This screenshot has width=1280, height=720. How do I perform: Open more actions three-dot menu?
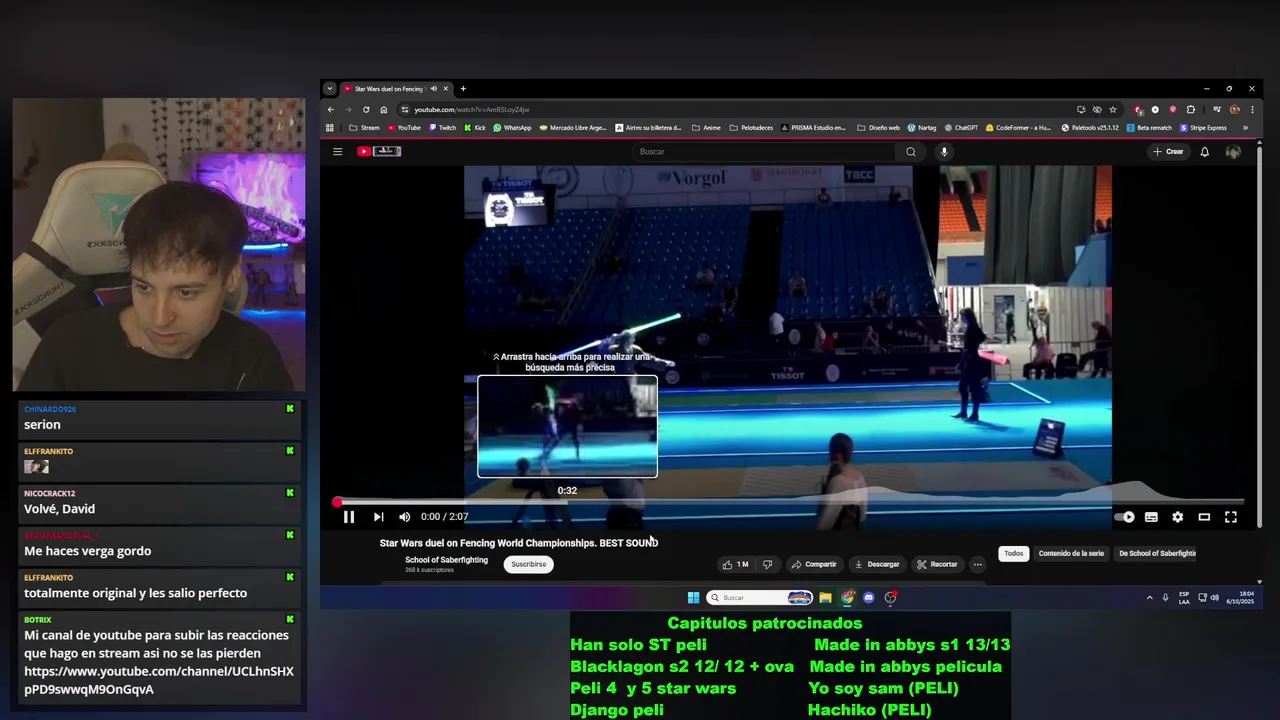[977, 564]
